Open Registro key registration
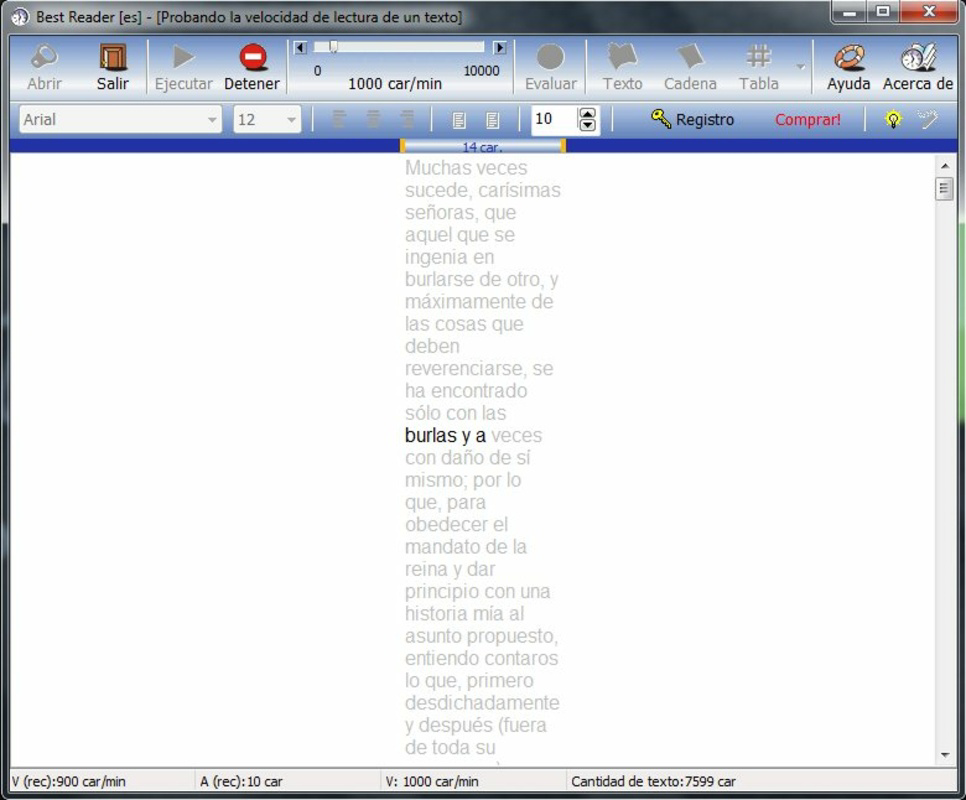 [692, 119]
